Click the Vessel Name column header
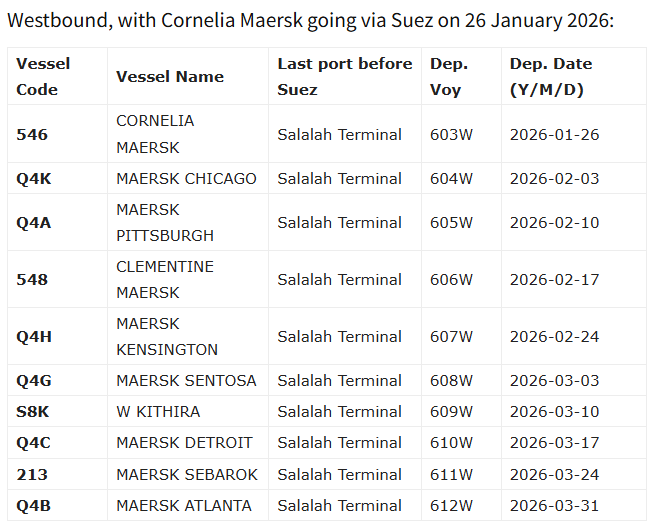This screenshot has width=652, height=527. (170, 76)
